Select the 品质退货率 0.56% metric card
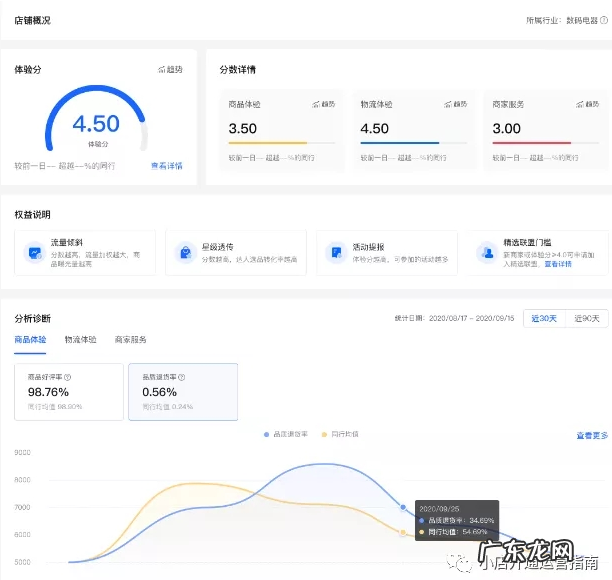 (x=183, y=392)
